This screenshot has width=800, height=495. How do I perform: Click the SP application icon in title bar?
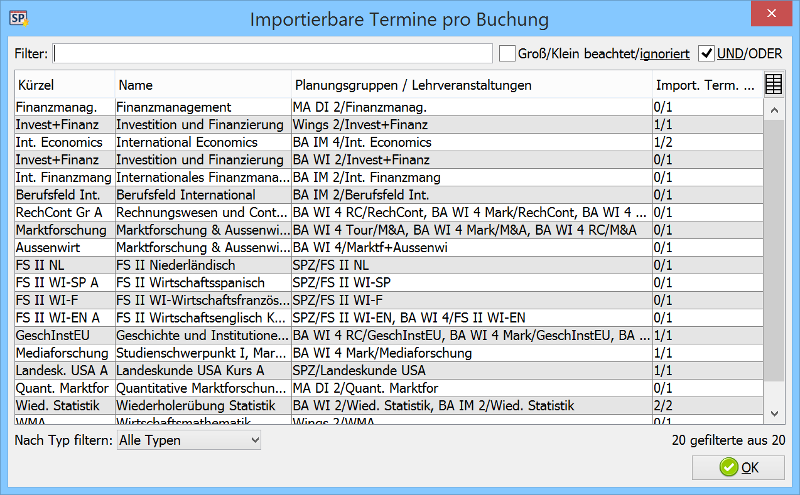(x=19, y=19)
